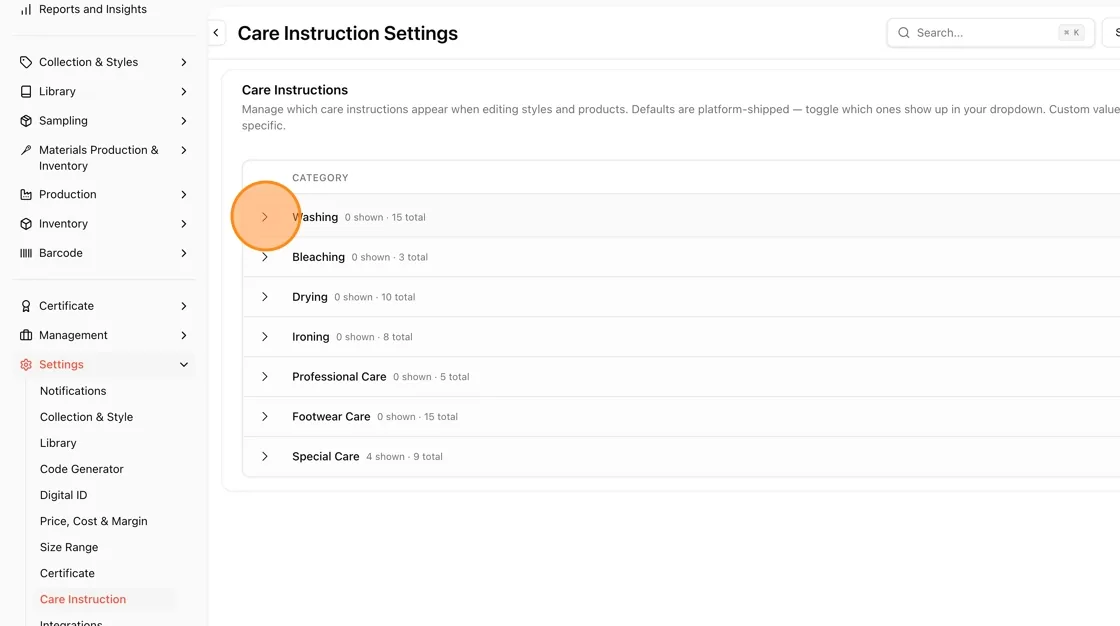Click the magnifier icon in search box

click(x=904, y=33)
